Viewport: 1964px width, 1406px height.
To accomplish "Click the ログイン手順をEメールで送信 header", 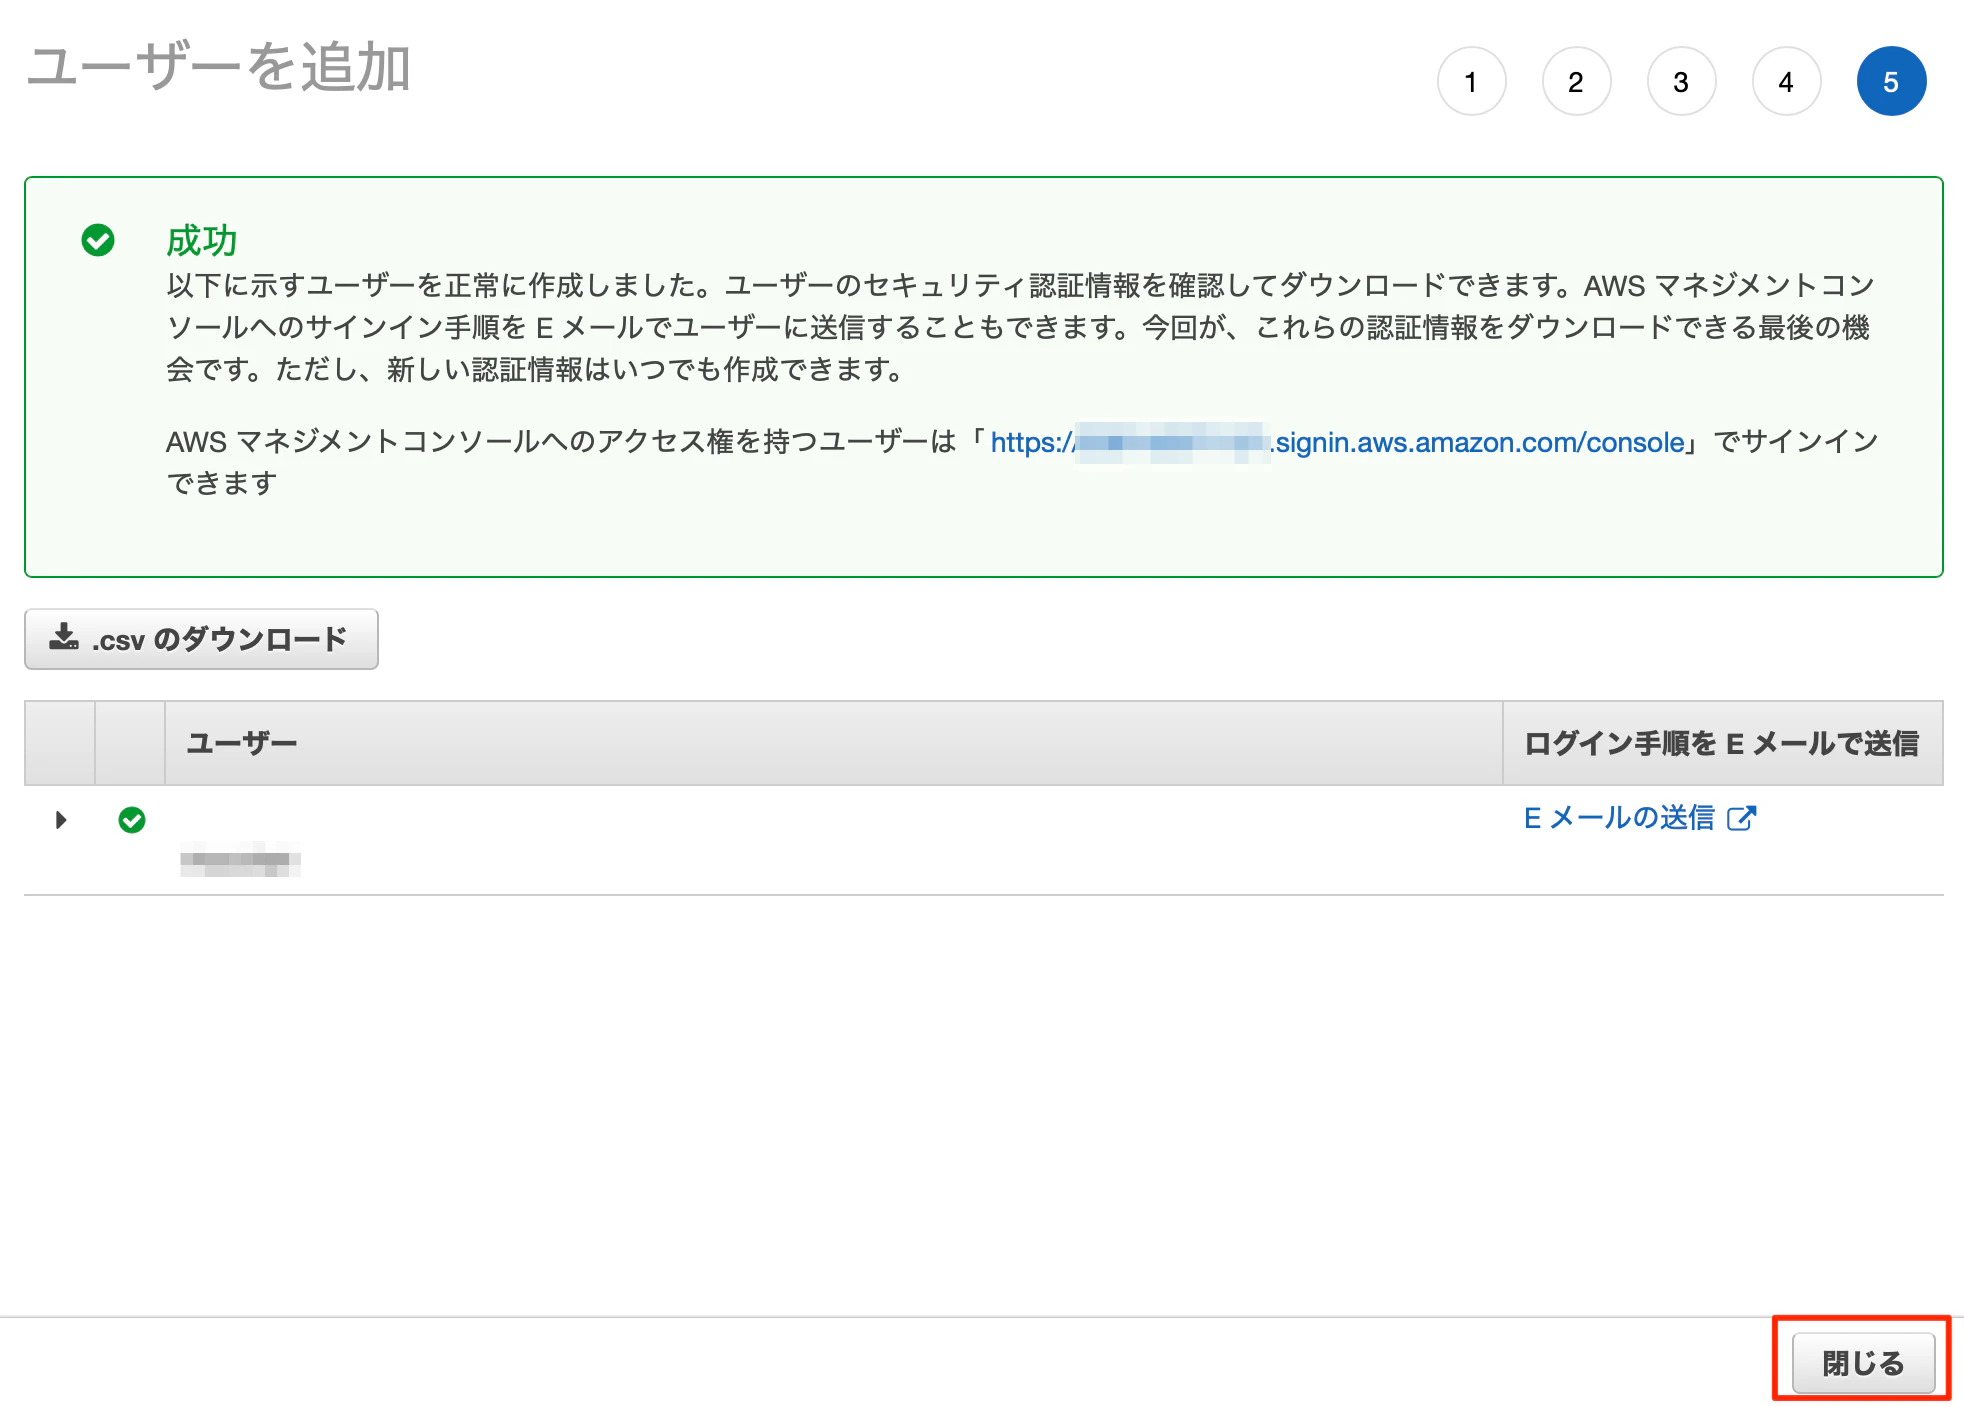I will (x=1722, y=742).
